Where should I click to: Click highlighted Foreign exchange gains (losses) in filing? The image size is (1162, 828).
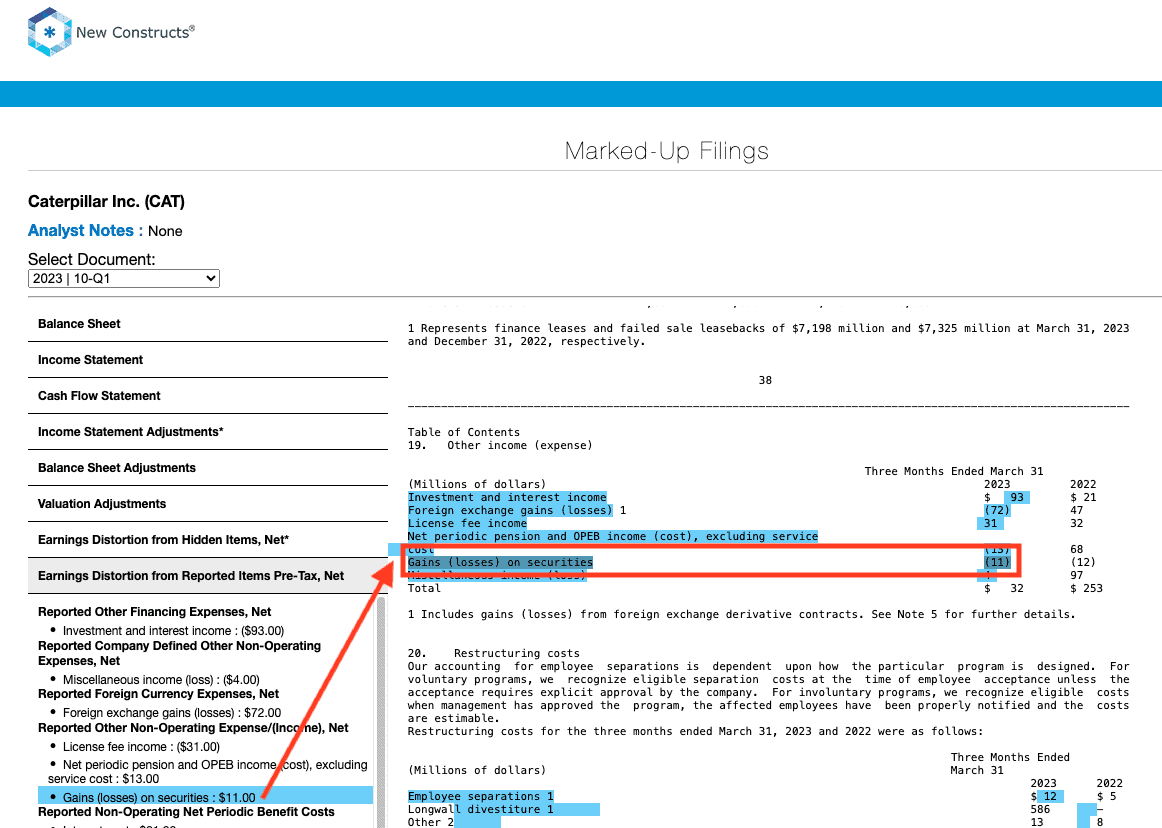click(x=510, y=511)
